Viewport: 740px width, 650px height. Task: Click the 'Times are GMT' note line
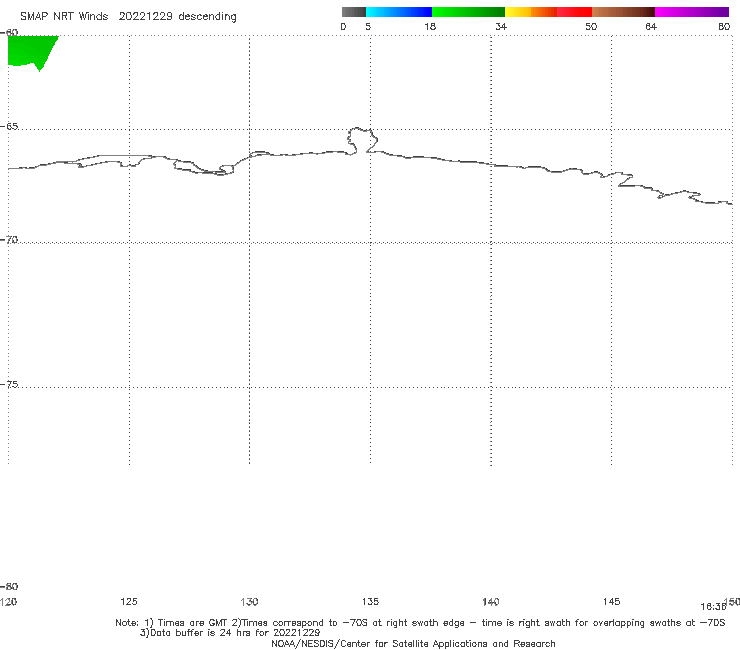420,623
